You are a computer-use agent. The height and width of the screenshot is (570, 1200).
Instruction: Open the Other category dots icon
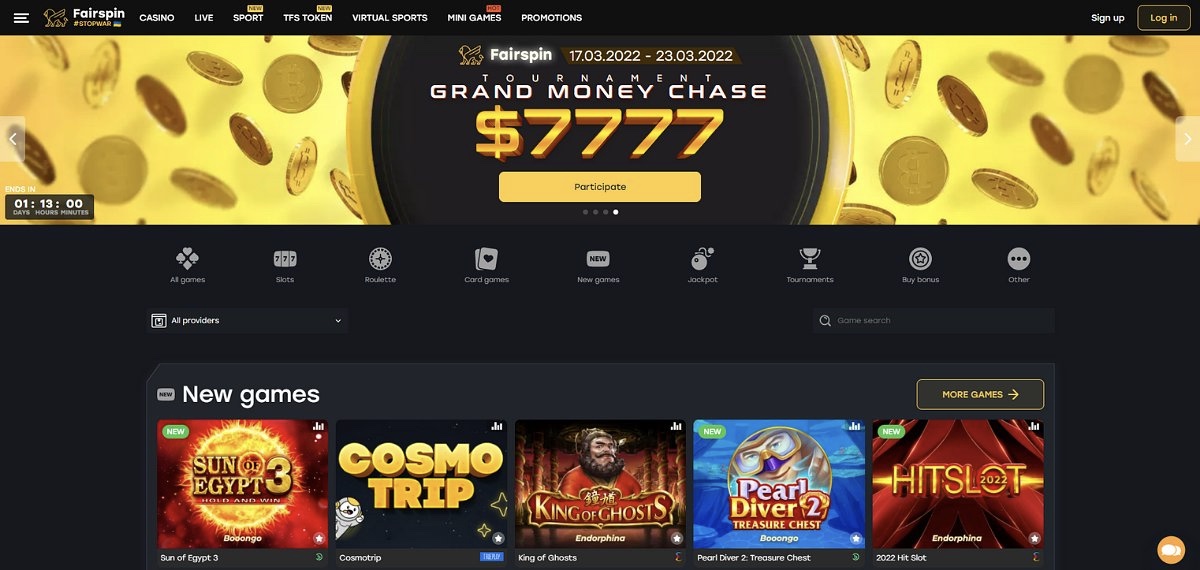1019,258
